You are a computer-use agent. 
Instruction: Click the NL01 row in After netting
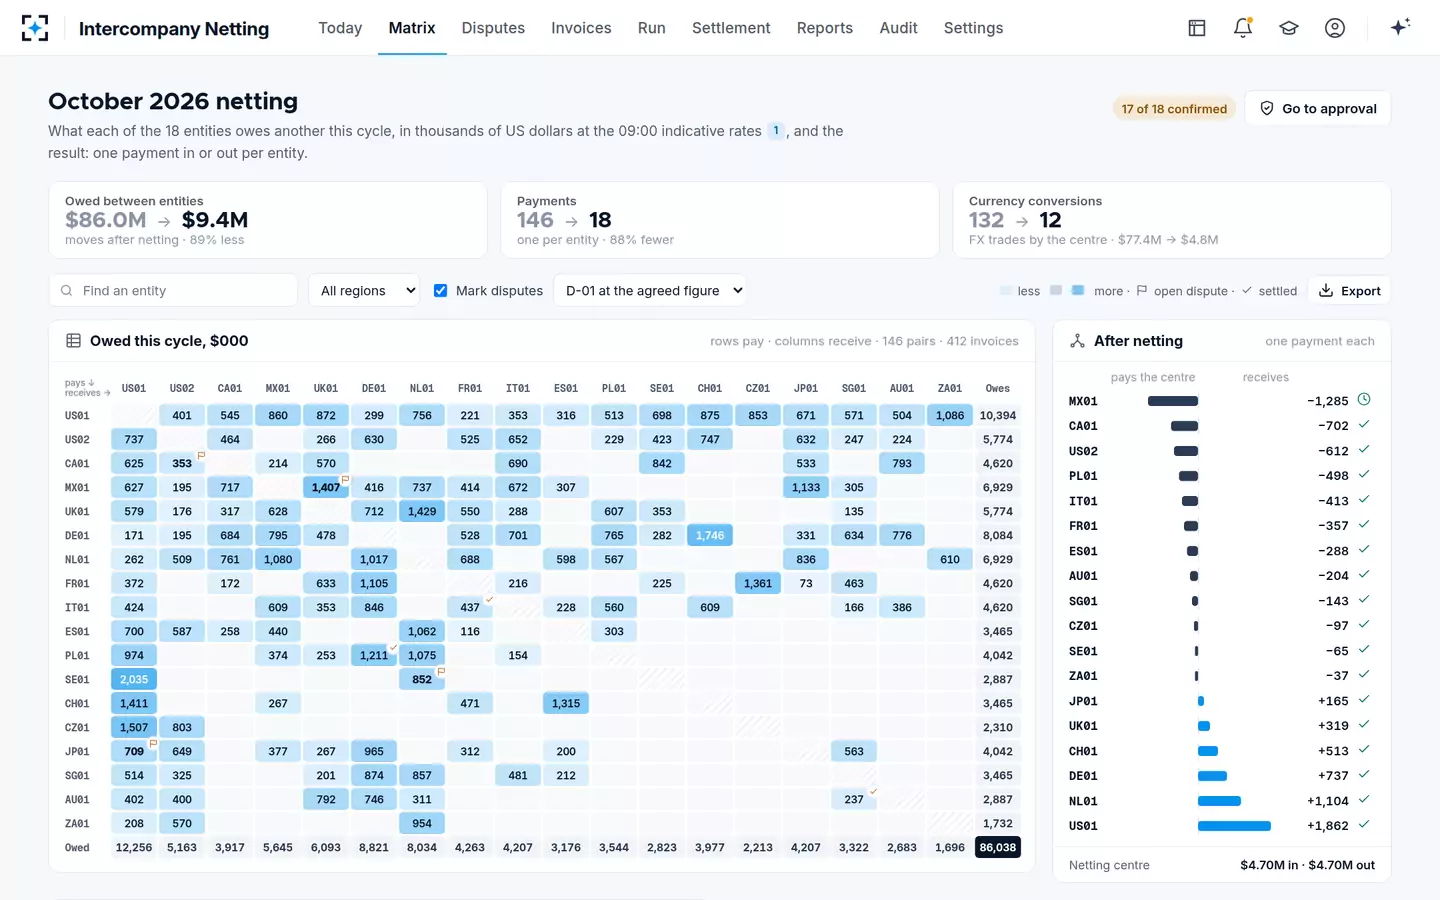click(1220, 800)
